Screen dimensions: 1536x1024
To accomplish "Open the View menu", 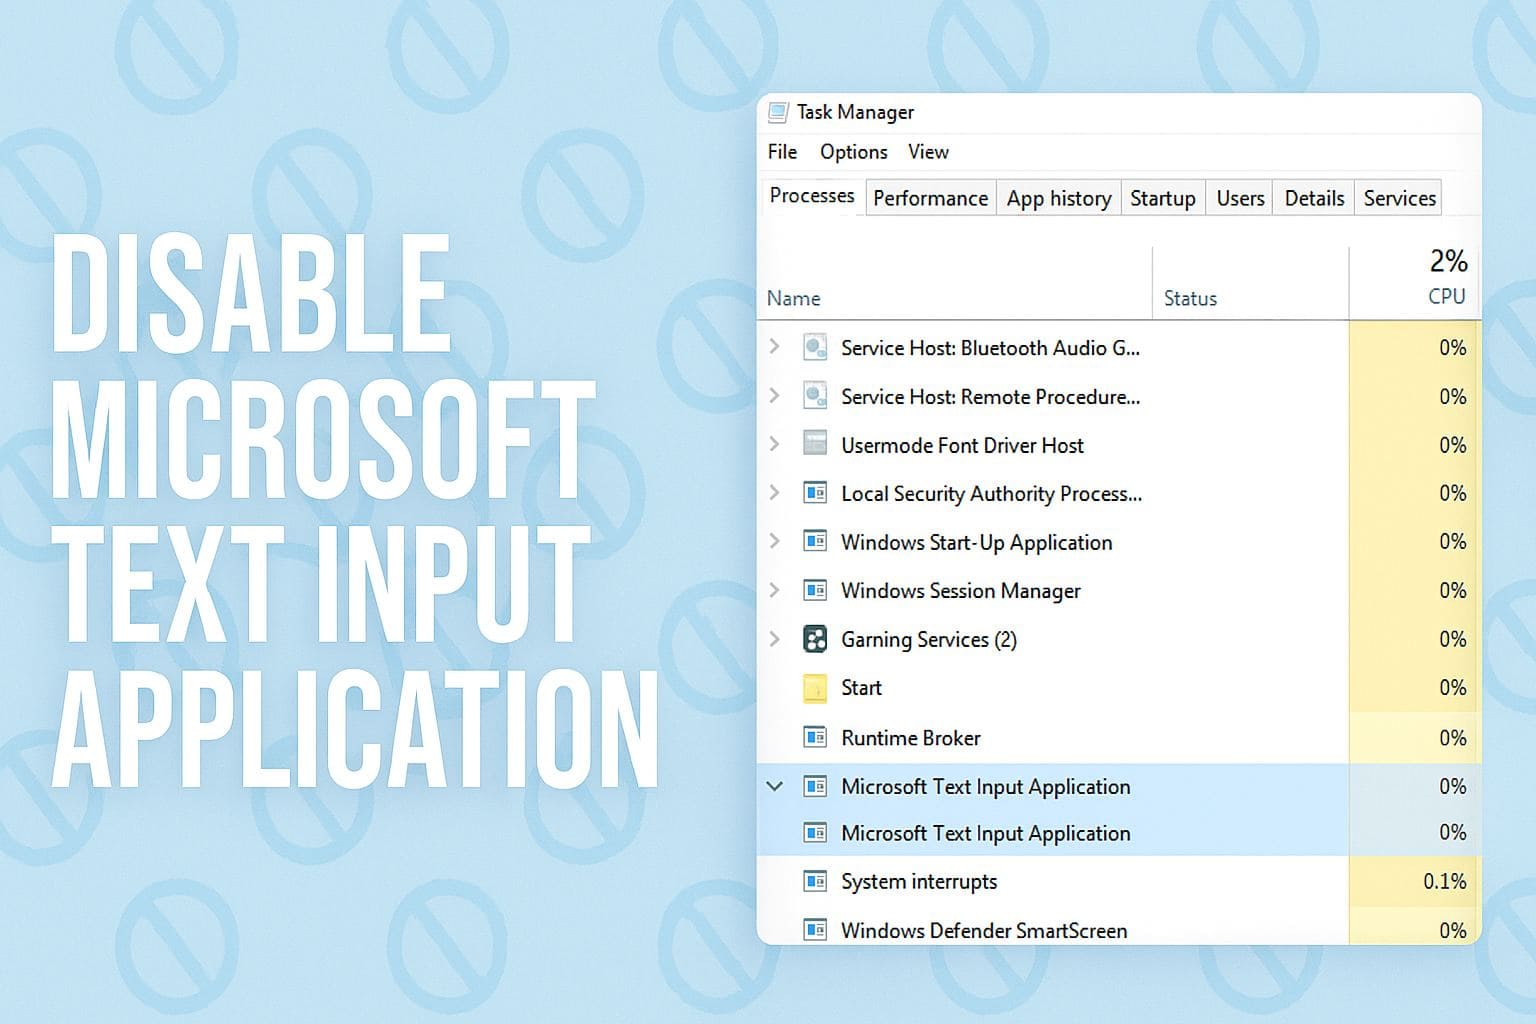I will click(x=927, y=151).
